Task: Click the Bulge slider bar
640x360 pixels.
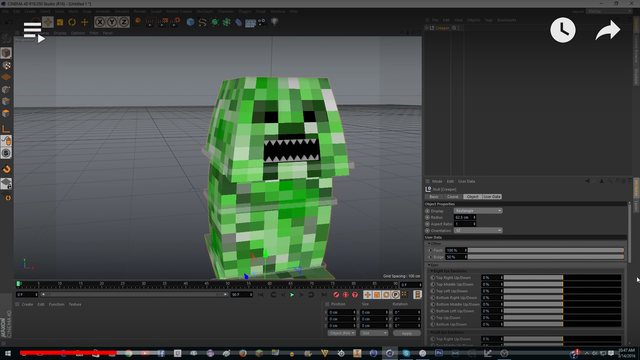Action: (x=545, y=257)
